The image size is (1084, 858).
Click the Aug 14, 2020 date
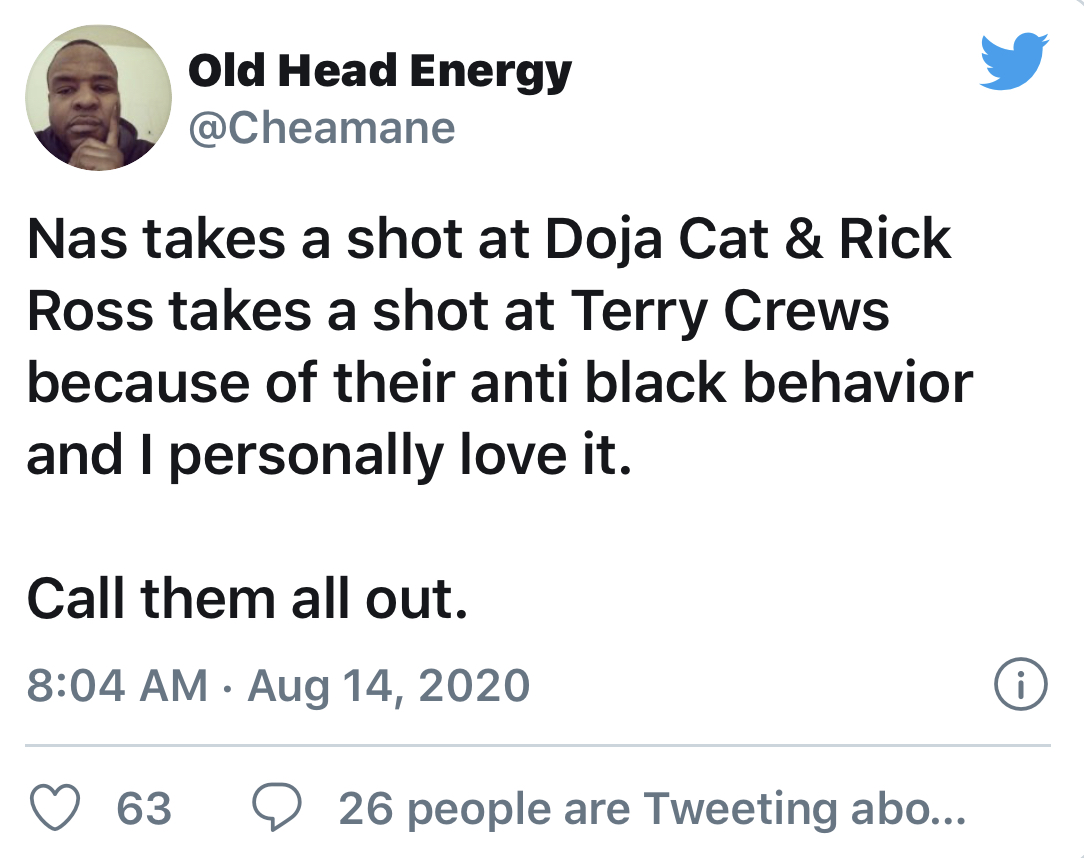388,686
